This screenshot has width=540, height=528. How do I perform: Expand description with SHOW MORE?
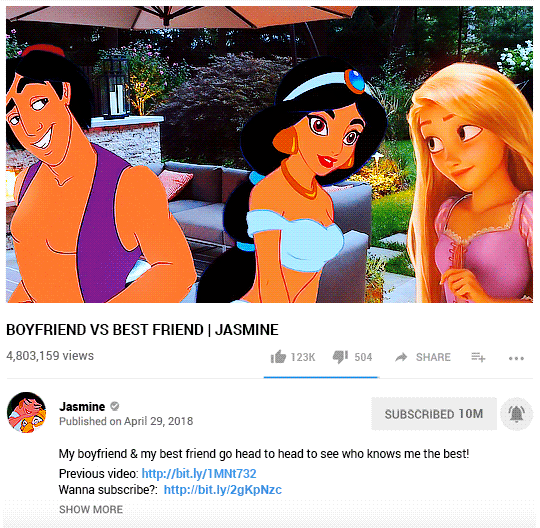pos(91,509)
